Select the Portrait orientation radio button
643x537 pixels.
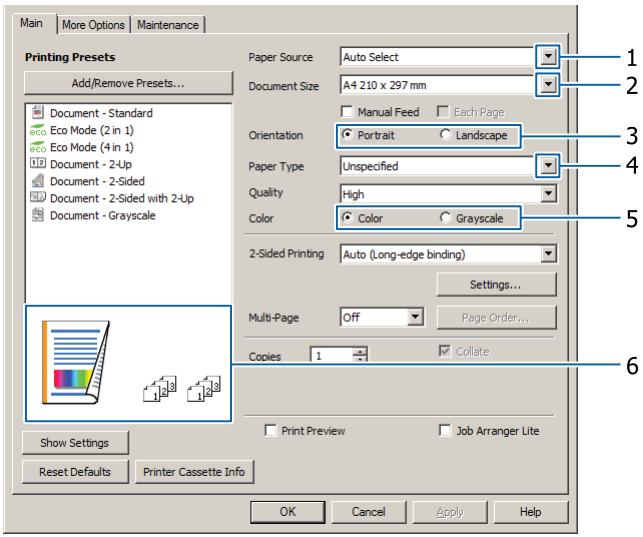point(347,134)
